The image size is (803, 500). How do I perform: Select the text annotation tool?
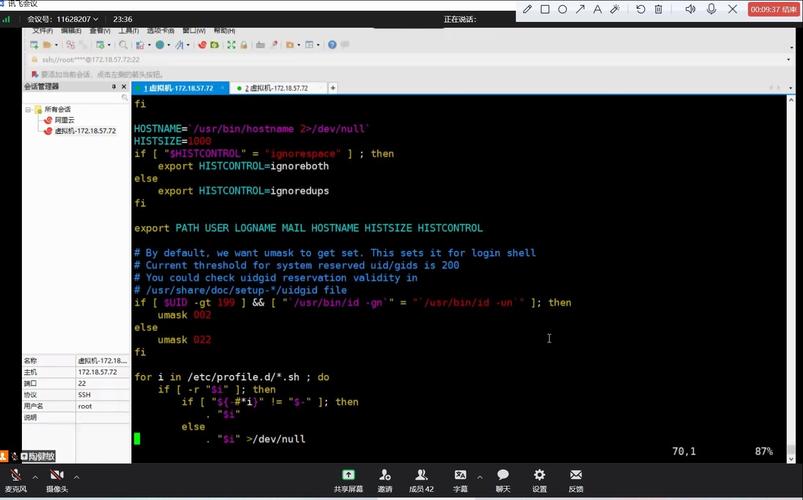(x=597, y=9)
